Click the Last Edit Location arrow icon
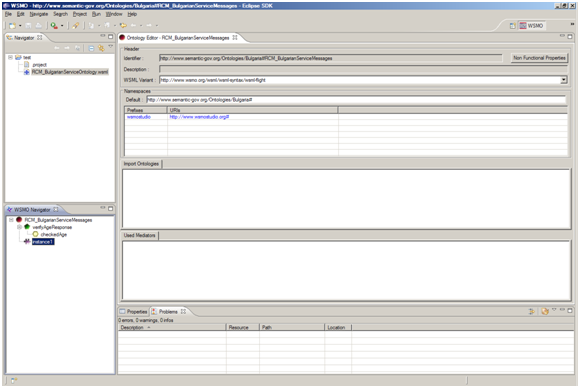Image resolution: width=580 pixels, height=388 pixels. 123,26
